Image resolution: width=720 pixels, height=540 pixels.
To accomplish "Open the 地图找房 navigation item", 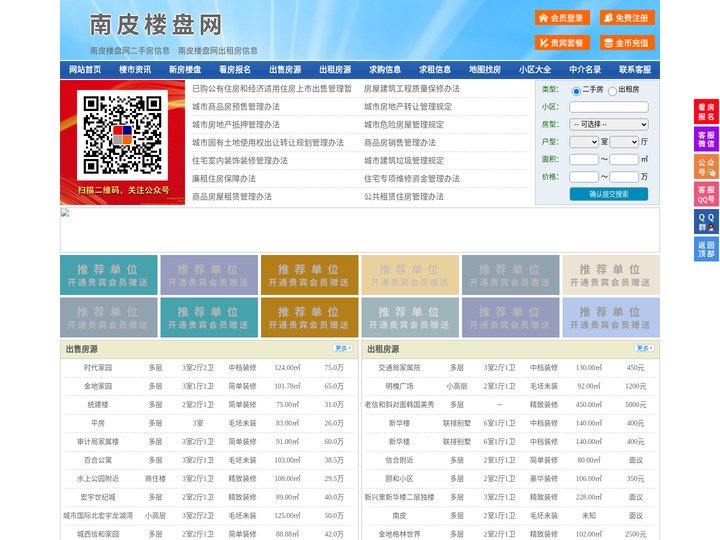I will [485, 70].
